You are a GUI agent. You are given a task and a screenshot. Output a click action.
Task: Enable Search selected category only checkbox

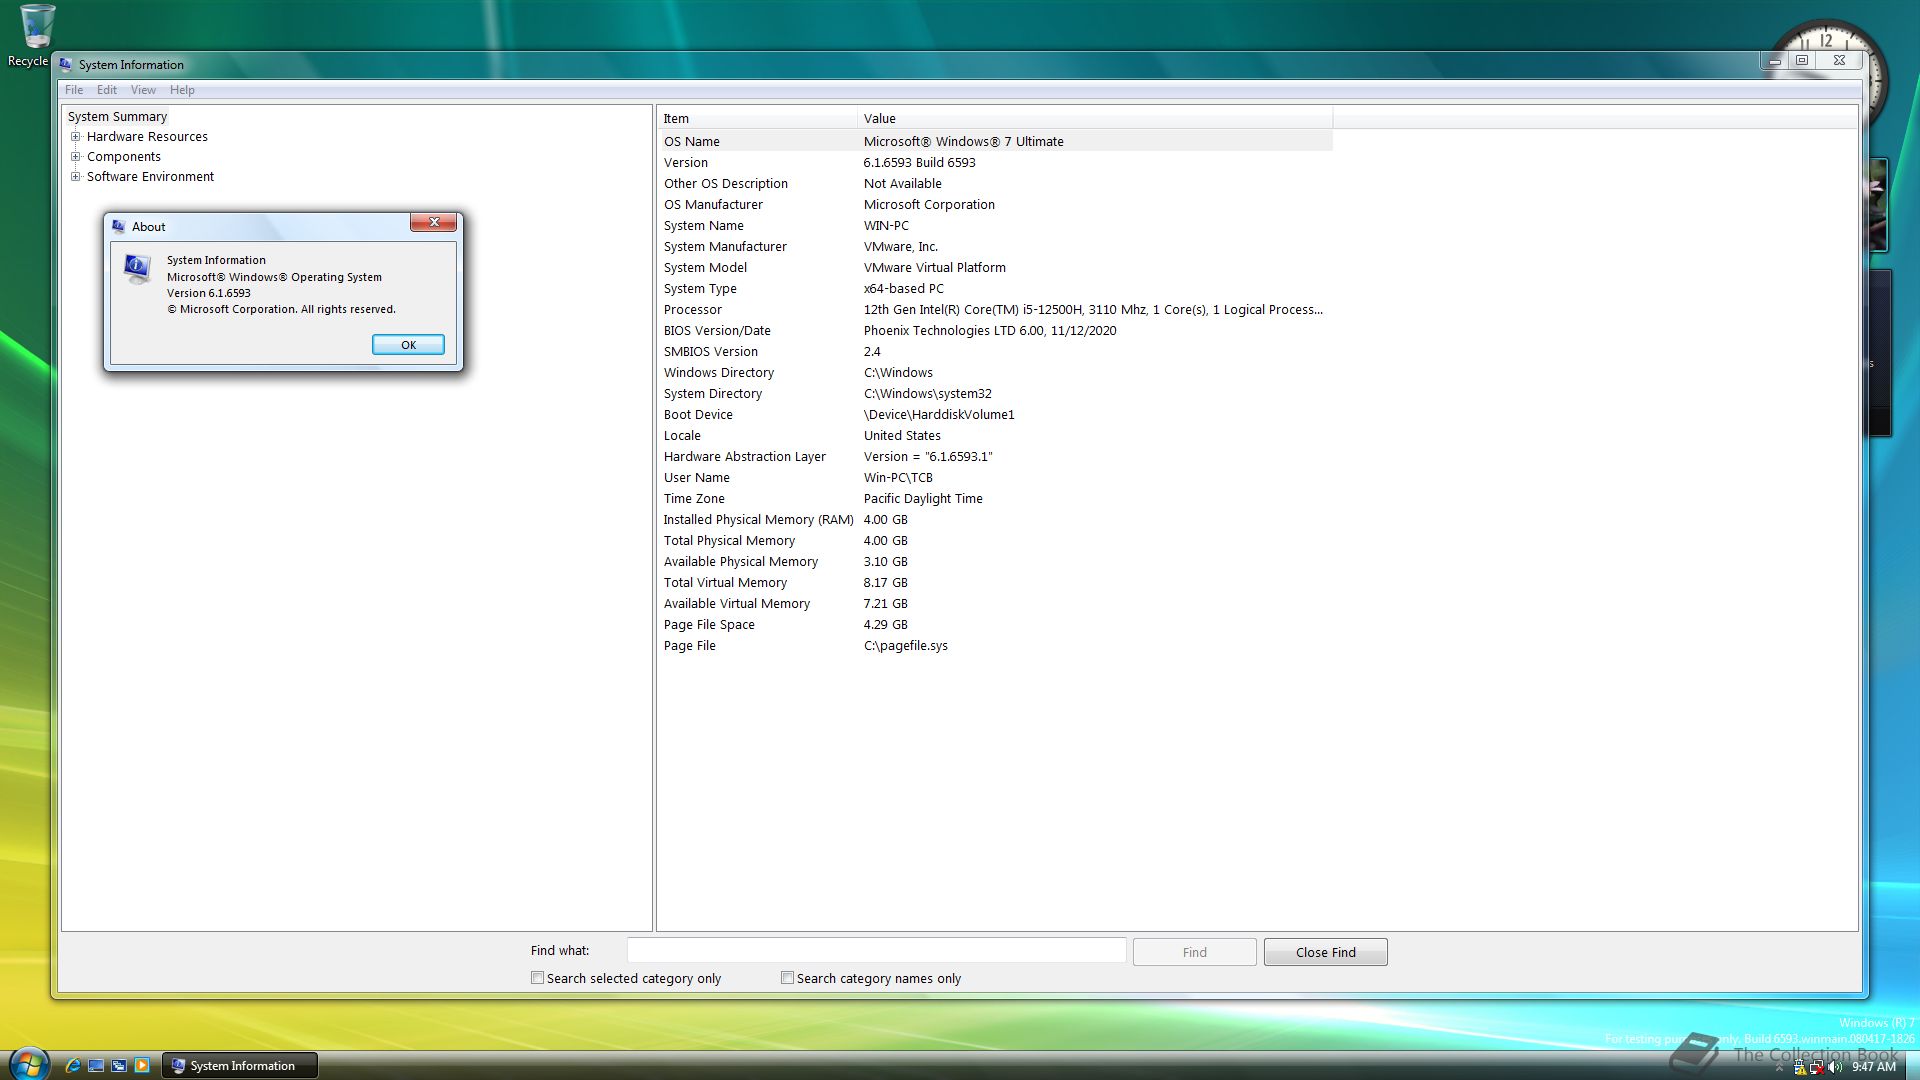tap(537, 978)
